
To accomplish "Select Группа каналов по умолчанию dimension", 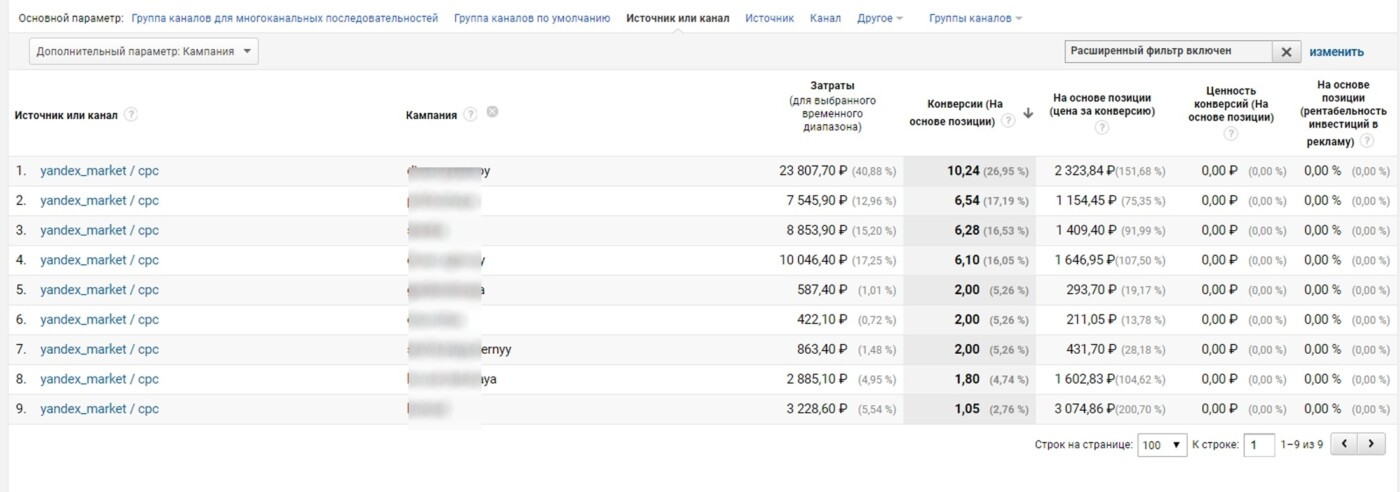I will (x=532, y=19).
